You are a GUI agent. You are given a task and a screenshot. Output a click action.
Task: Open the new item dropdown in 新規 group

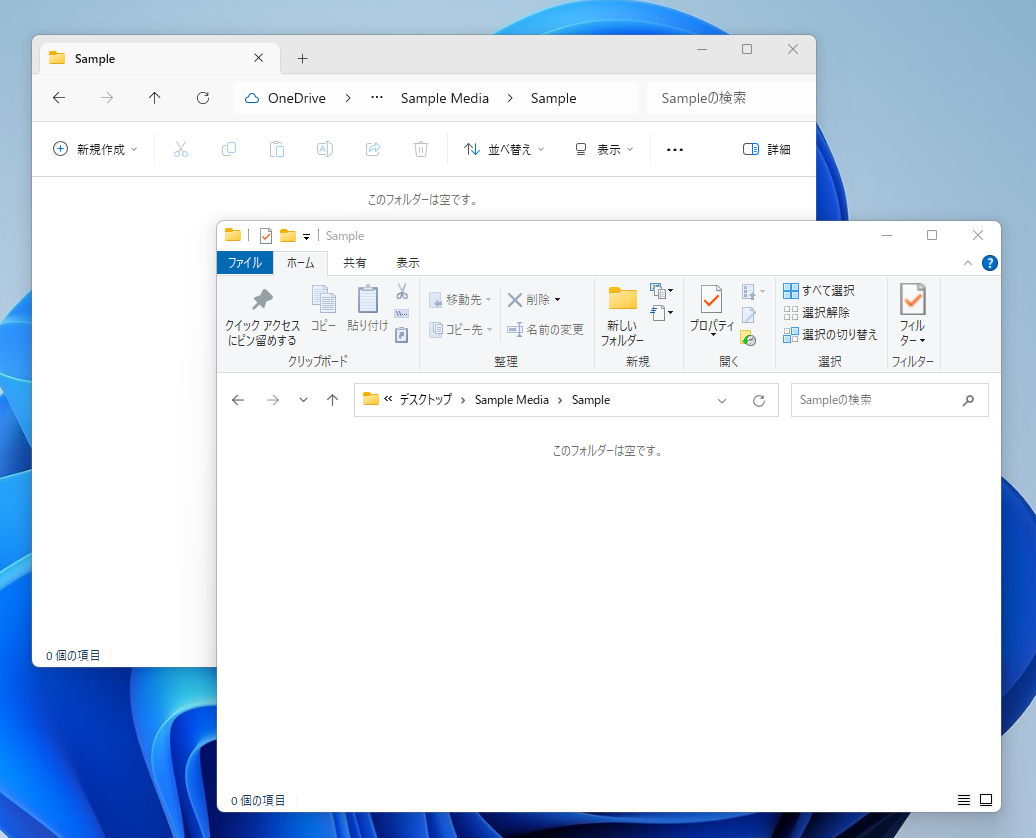pos(661,290)
